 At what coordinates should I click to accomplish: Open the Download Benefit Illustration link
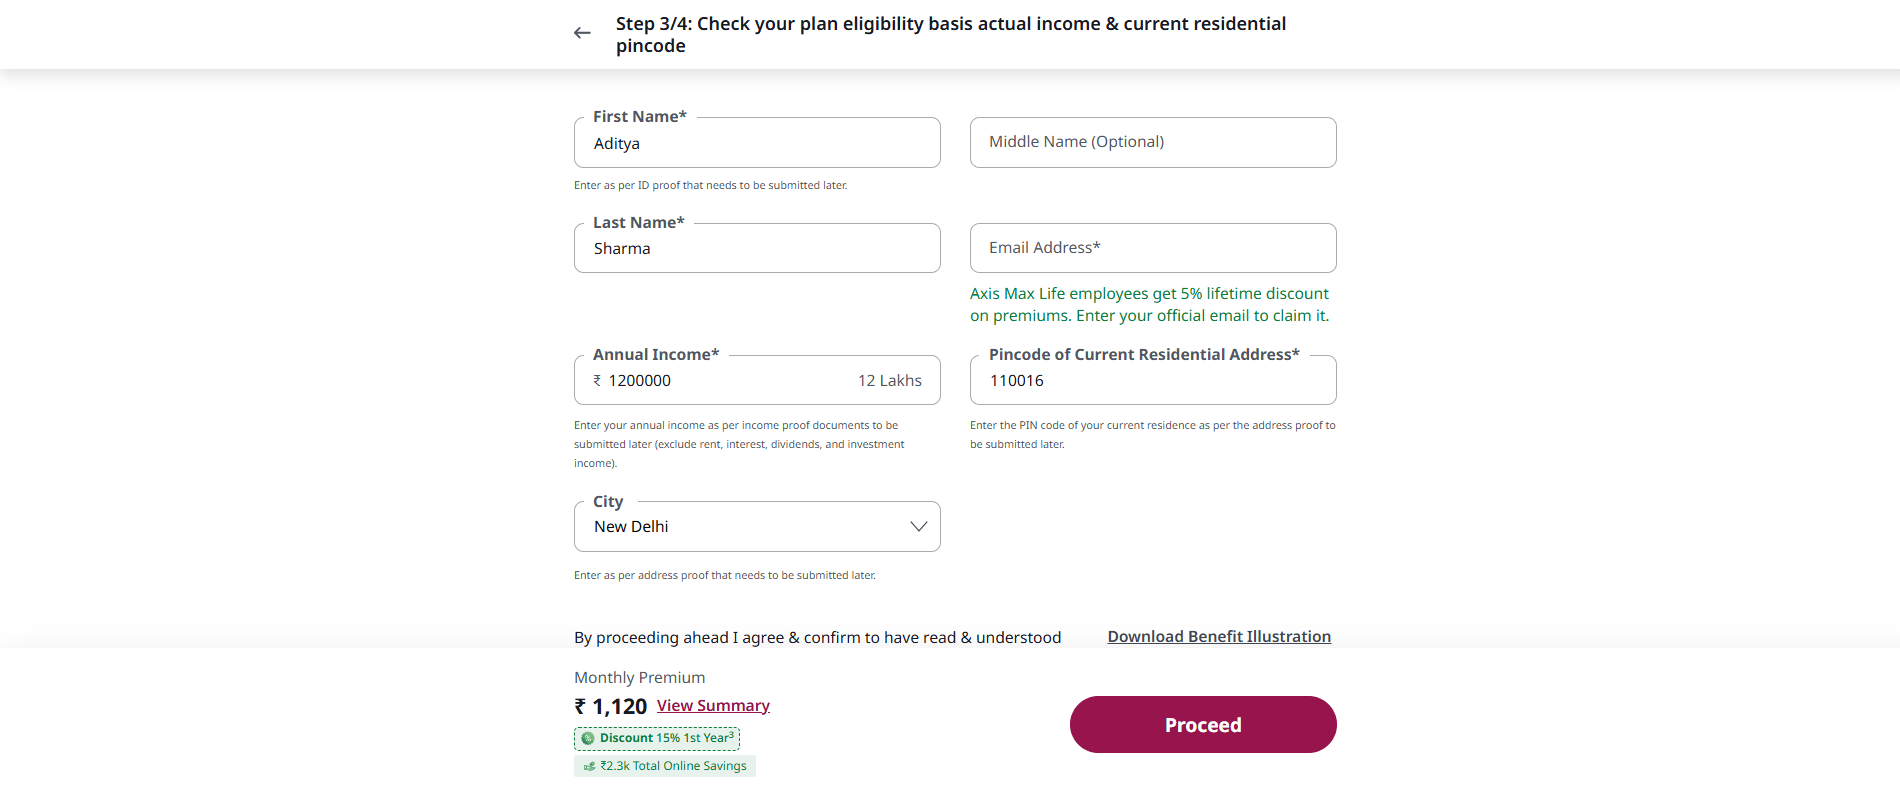point(1218,637)
